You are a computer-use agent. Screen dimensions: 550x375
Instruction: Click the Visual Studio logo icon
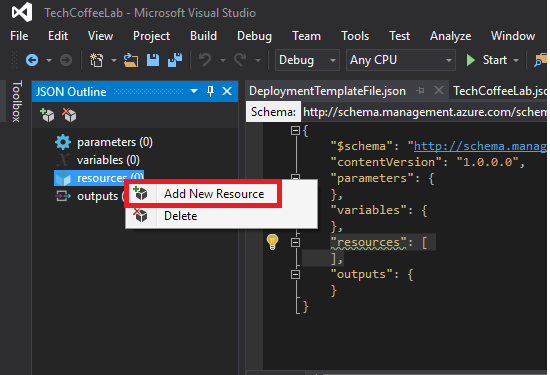(x=22, y=12)
